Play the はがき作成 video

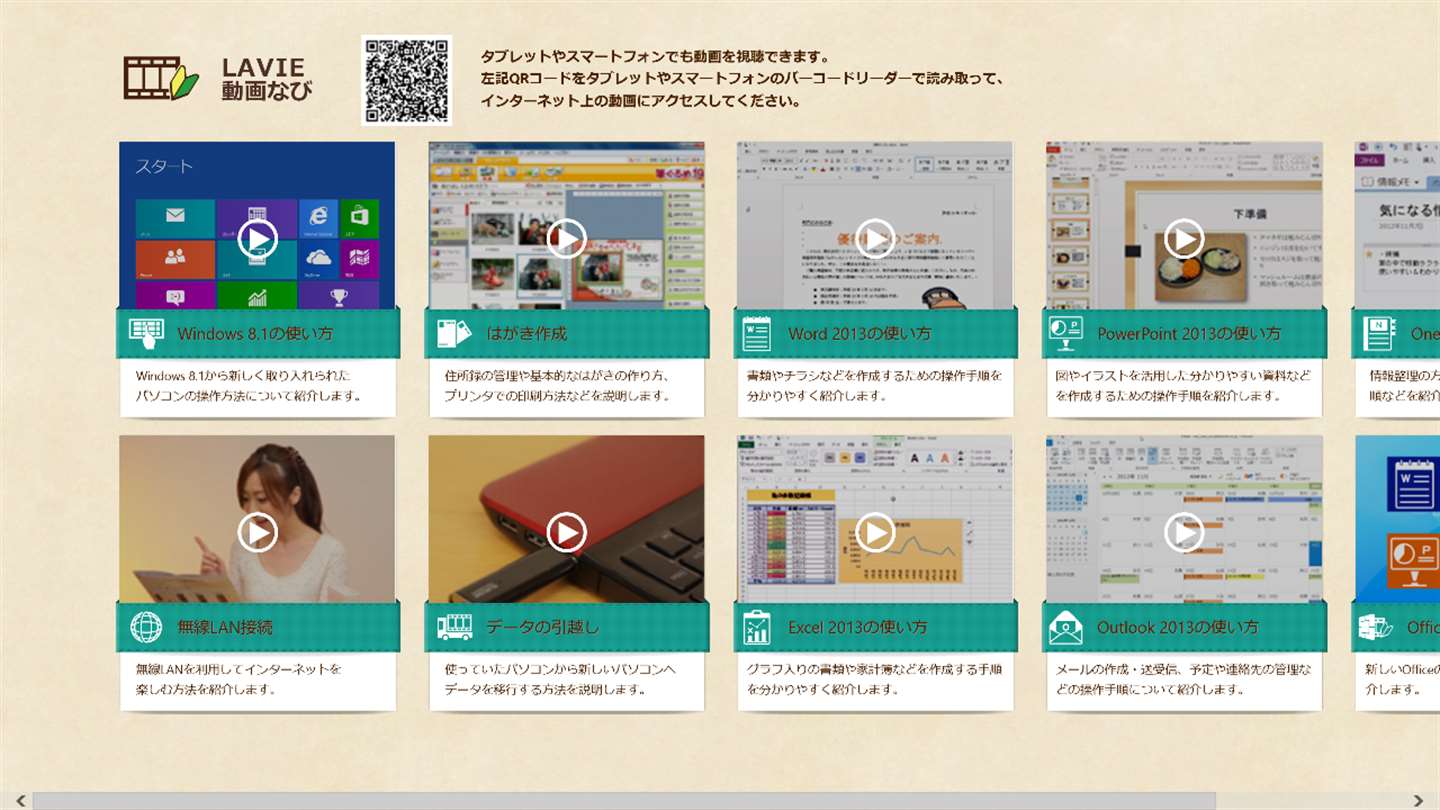pyautogui.click(x=566, y=239)
